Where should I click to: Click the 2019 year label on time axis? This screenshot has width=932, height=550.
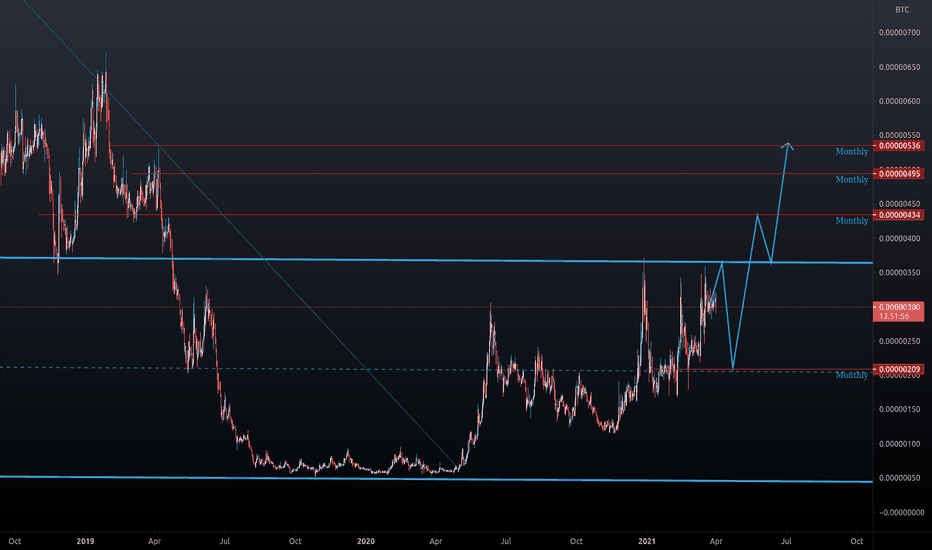[86, 541]
